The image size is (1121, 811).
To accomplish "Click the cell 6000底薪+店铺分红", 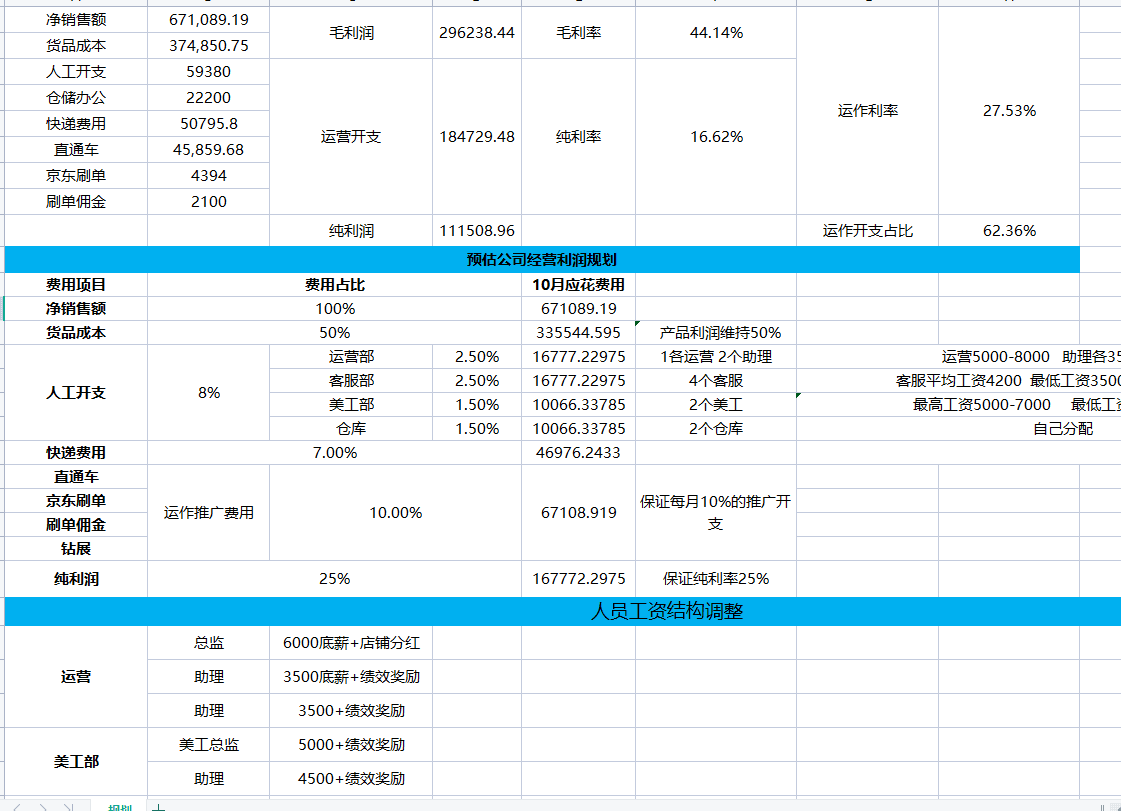I will click(x=351, y=643).
